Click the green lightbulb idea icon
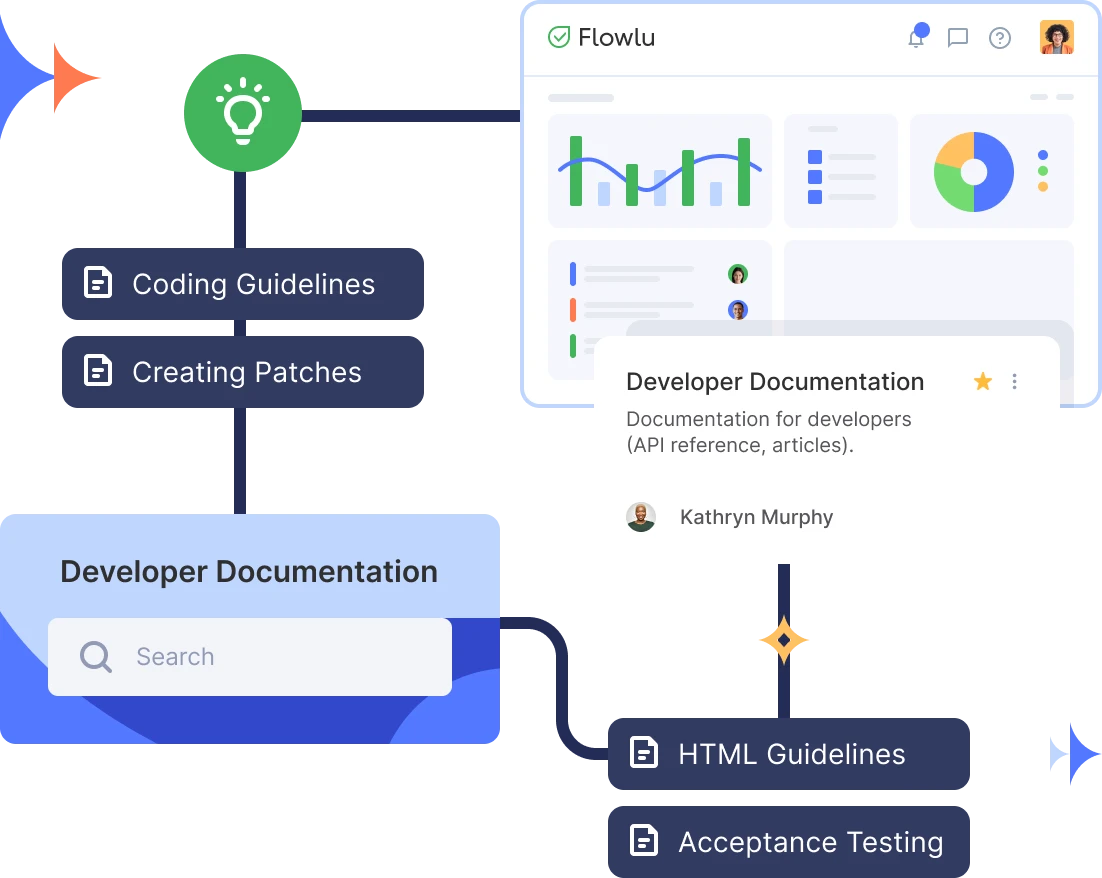The height and width of the screenshot is (878, 1102). 243,112
